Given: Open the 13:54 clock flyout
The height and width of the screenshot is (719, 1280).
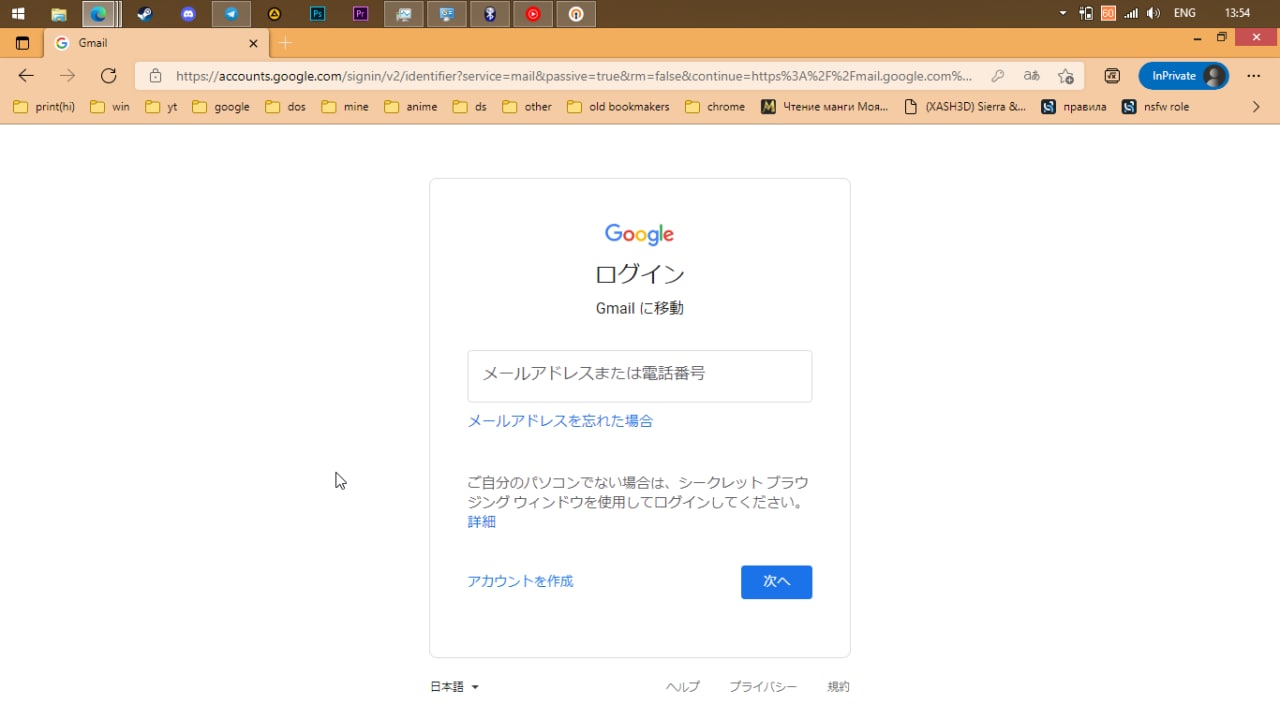Looking at the screenshot, I should pos(1238,14).
